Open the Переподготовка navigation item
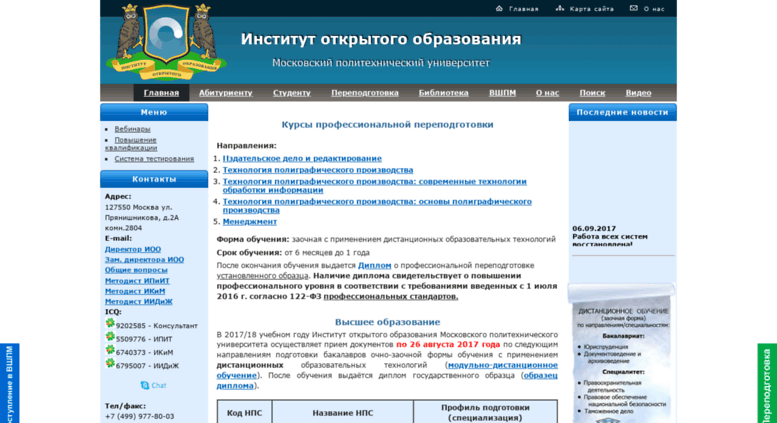 point(365,93)
